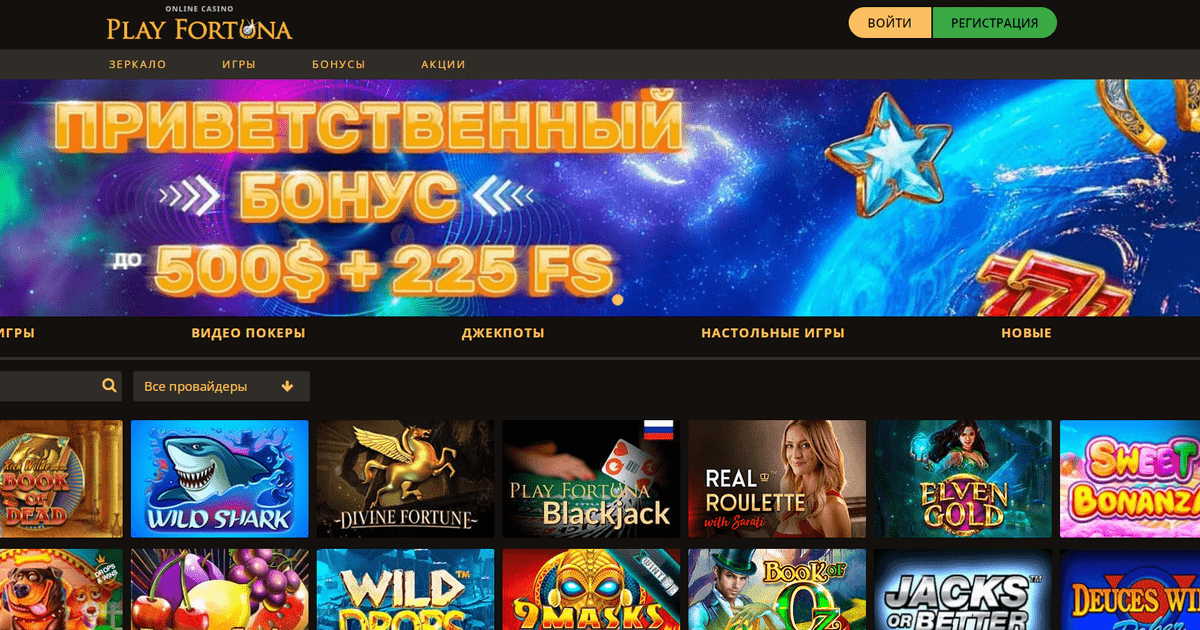Launch Real Roulette with Sarati
This screenshot has width=1200, height=630.
(x=777, y=478)
